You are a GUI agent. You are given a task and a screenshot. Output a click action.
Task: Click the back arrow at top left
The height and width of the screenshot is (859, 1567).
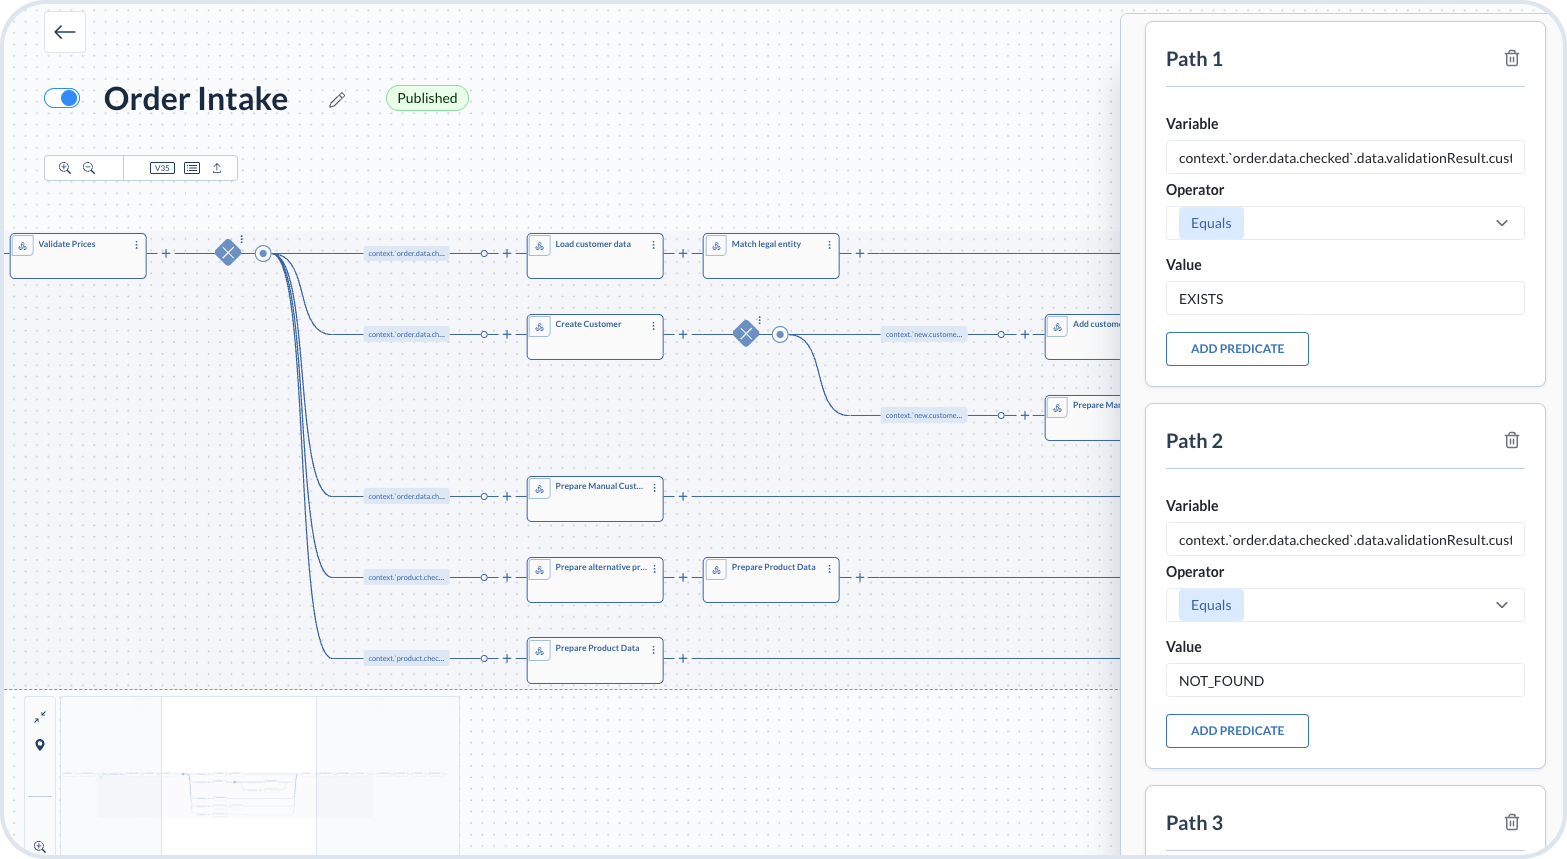click(64, 32)
